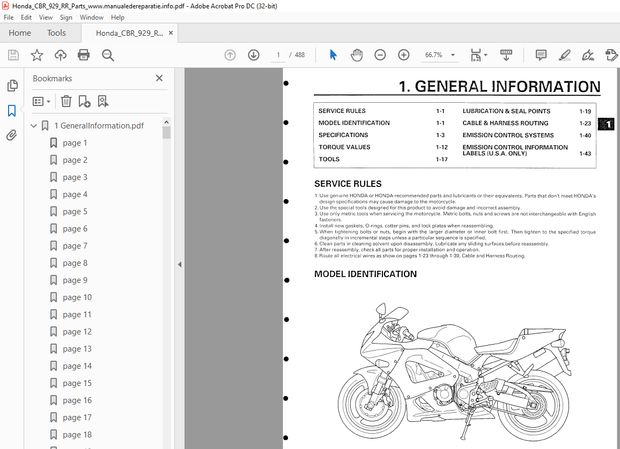Jump to bookmark page 17
This screenshot has height=449, width=620.
coord(77,418)
